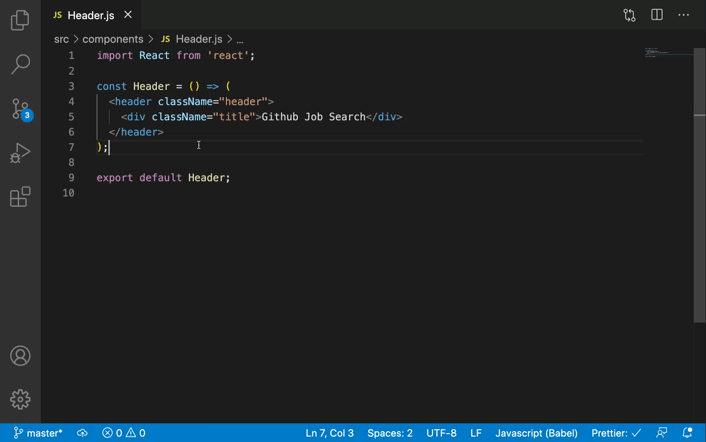This screenshot has width=706, height=442.
Task: Select the Header.js editor tab
Action: pos(91,15)
